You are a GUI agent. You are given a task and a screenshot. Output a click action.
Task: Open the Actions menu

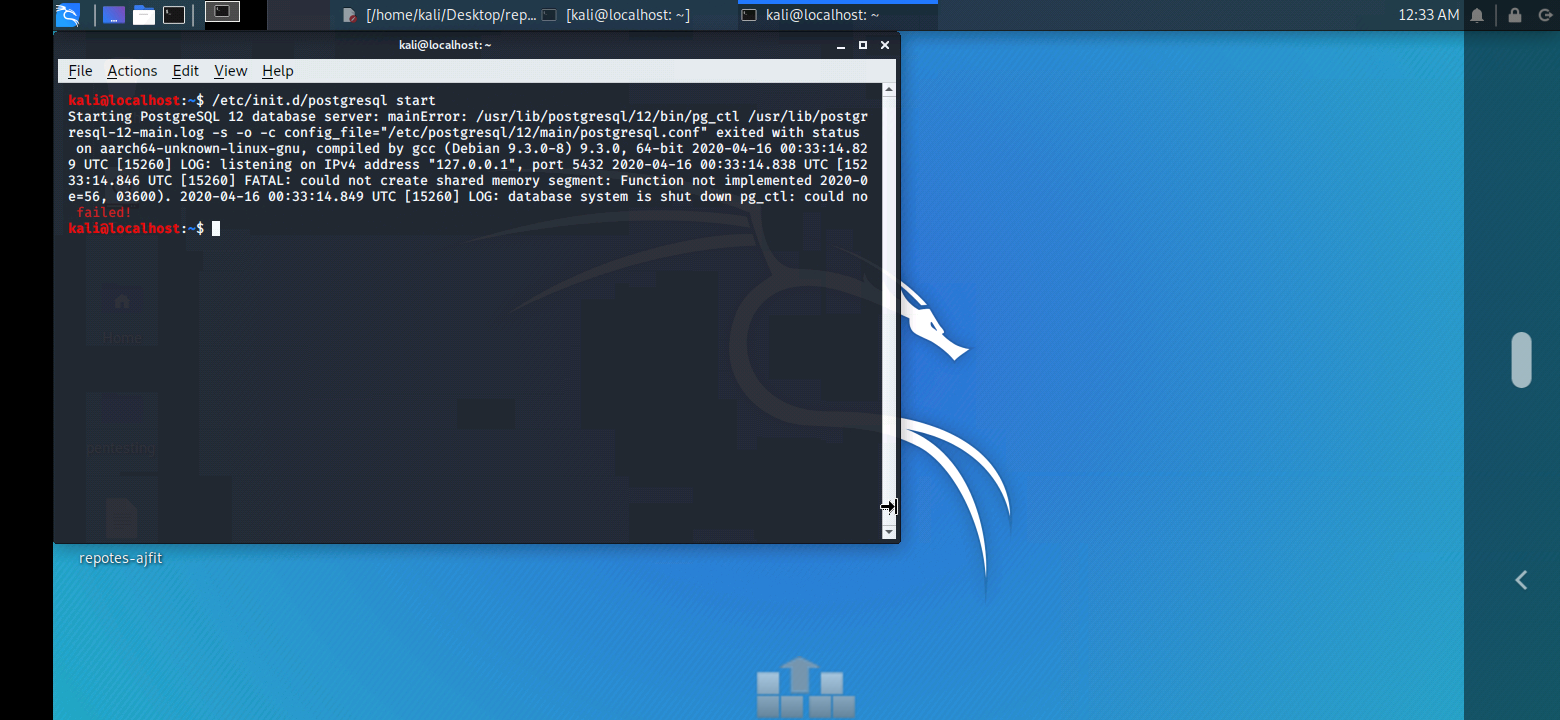(x=132, y=71)
